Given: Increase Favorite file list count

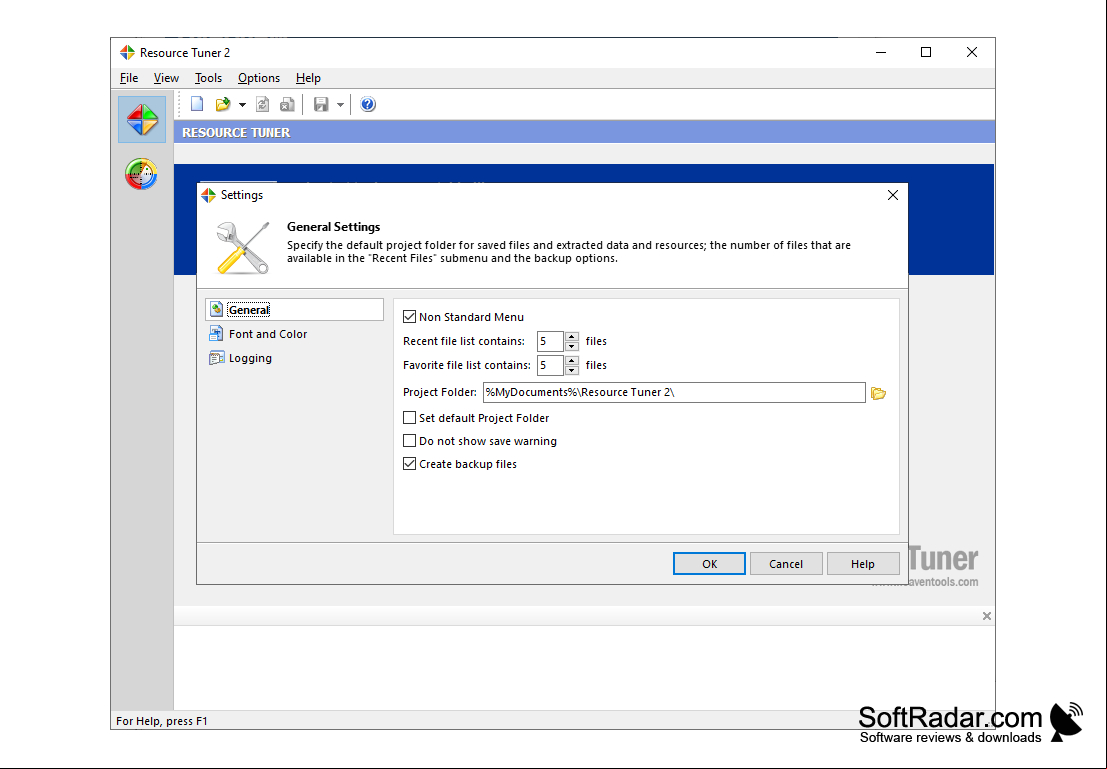Looking at the screenshot, I should 572,360.
